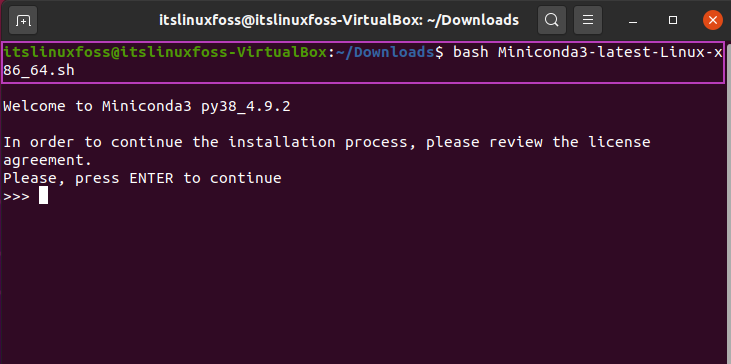Click the >>> input prompt symbol
This screenshot has height=364, width=731.
click(x=16, y=196)
